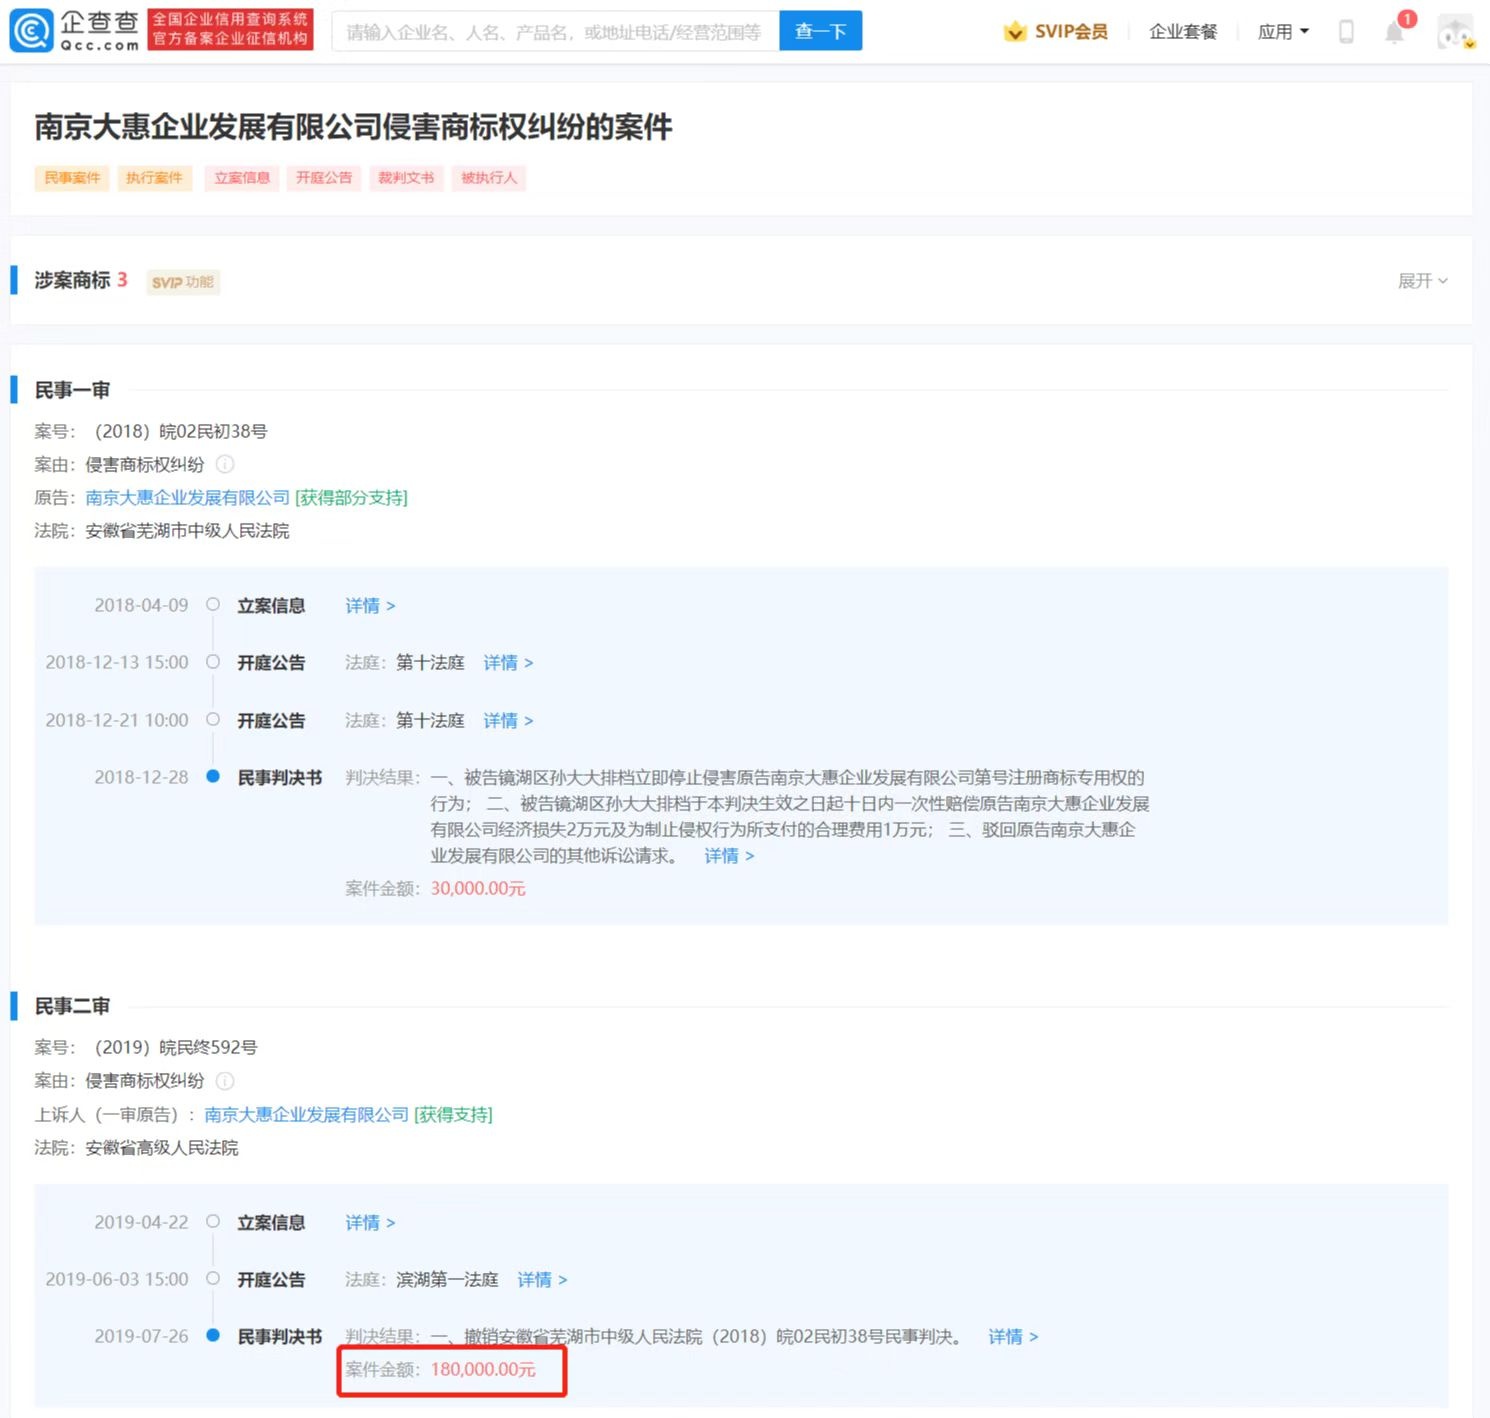The image size is (1490, 1418).
Task: Click info icon beside first-instance 案由
Action: coord(225,464)
